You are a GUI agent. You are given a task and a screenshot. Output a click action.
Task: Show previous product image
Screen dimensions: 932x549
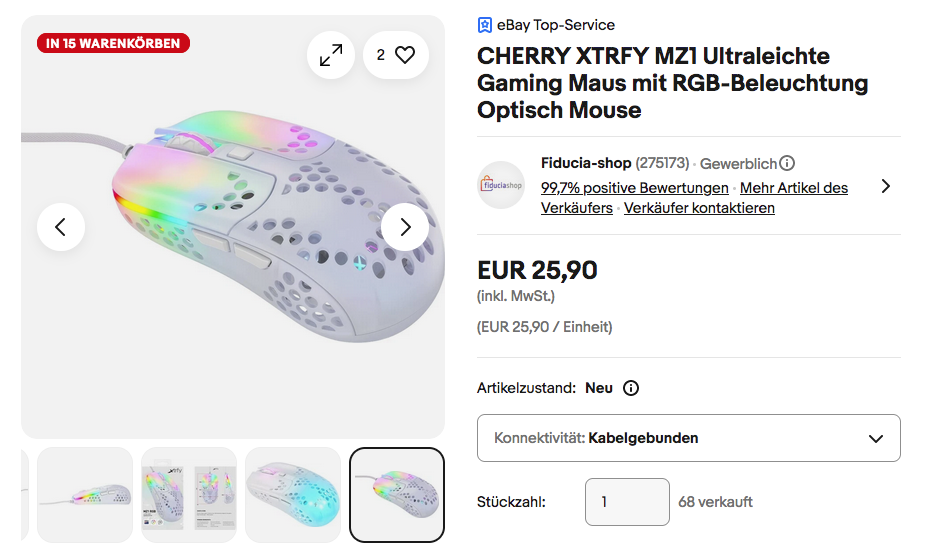coord(61,227)
